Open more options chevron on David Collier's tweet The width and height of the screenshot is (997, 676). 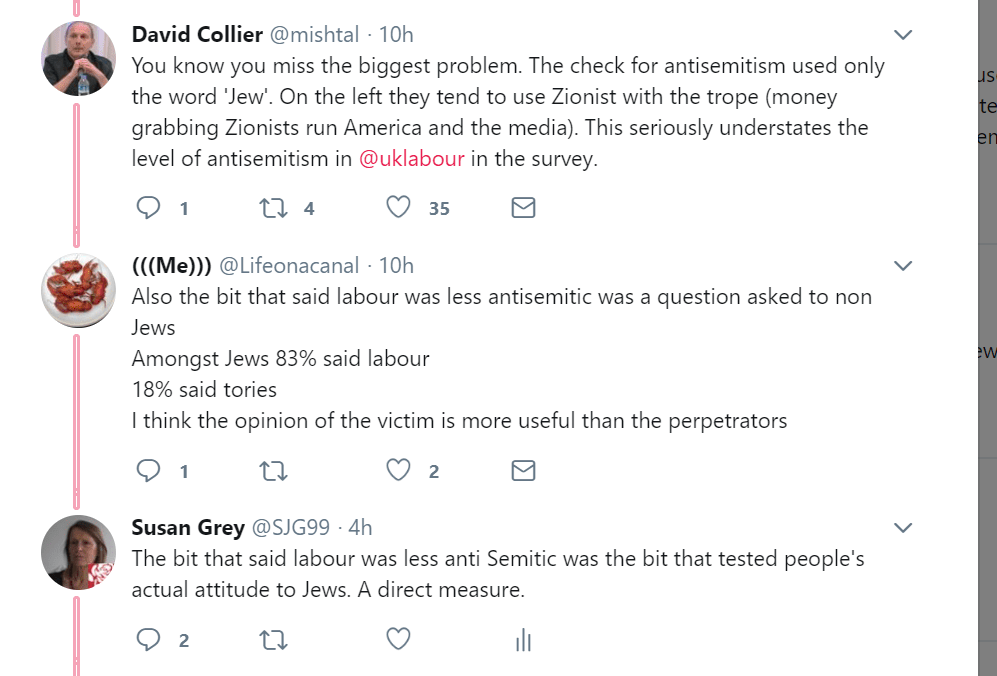pos(903,36)
